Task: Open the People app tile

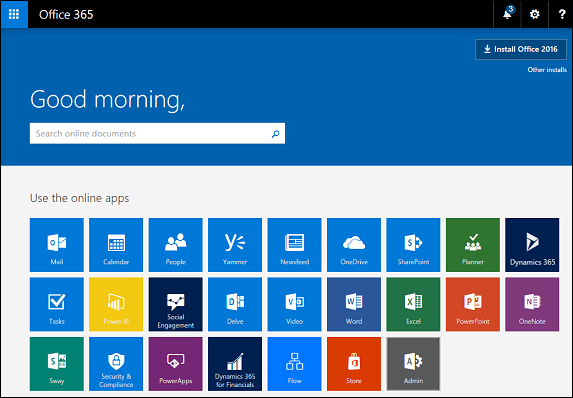Action: (175, 245)
